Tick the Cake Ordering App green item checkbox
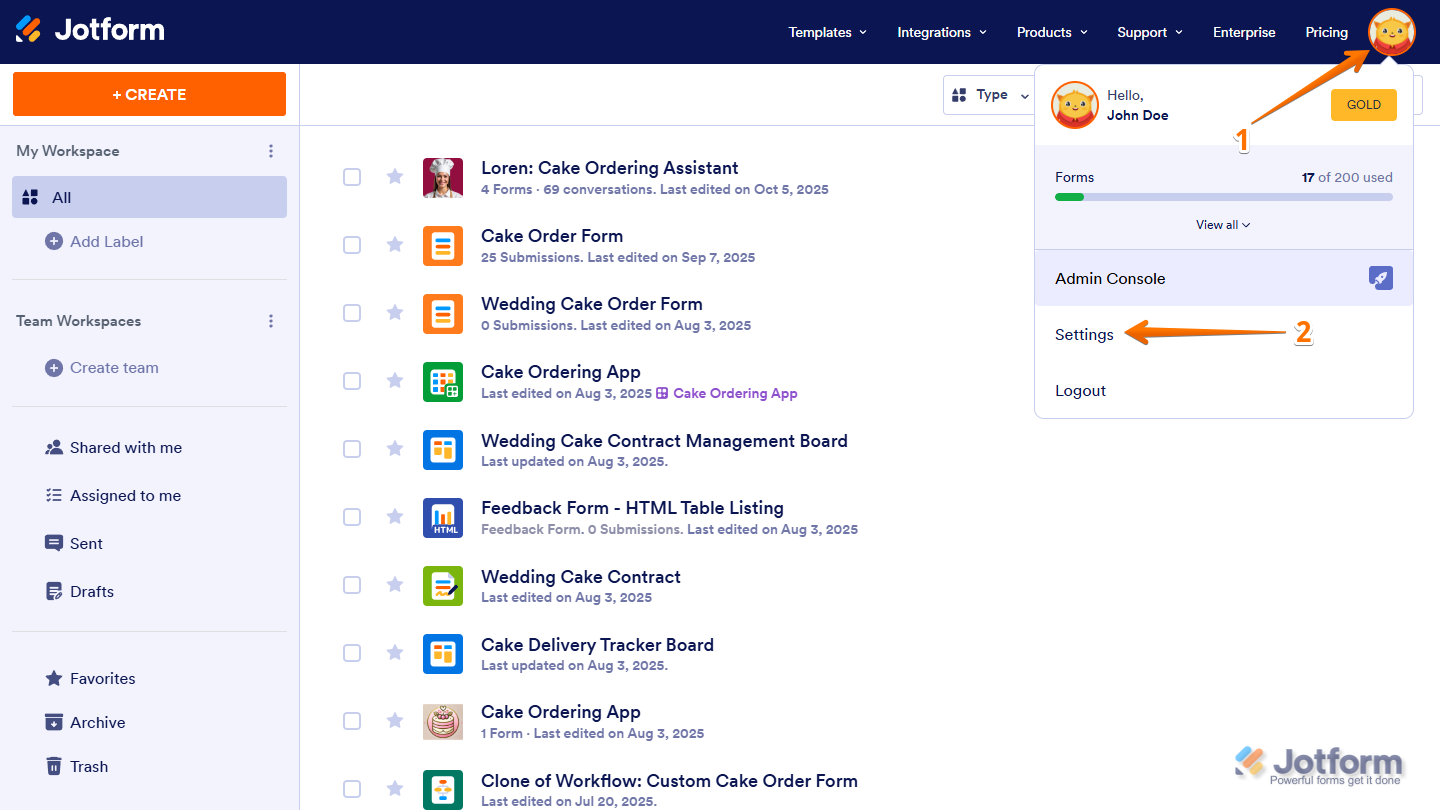Image resolution: width=1440 pixels, height=810 pixels. point(352,381)
